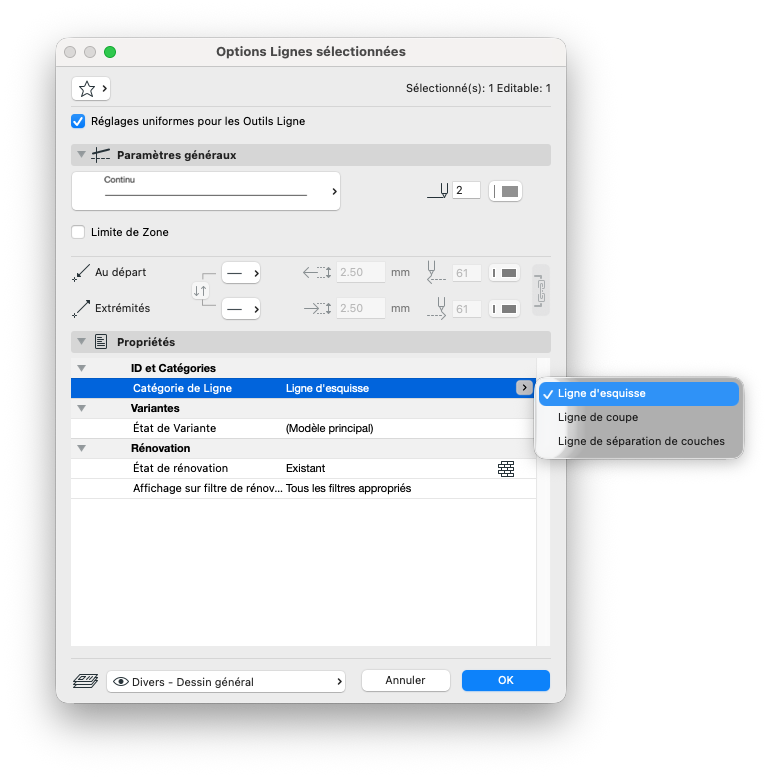767x777 pixels.
Task: Collapse the Propriétés panel
Action: [x=81, y=341]
